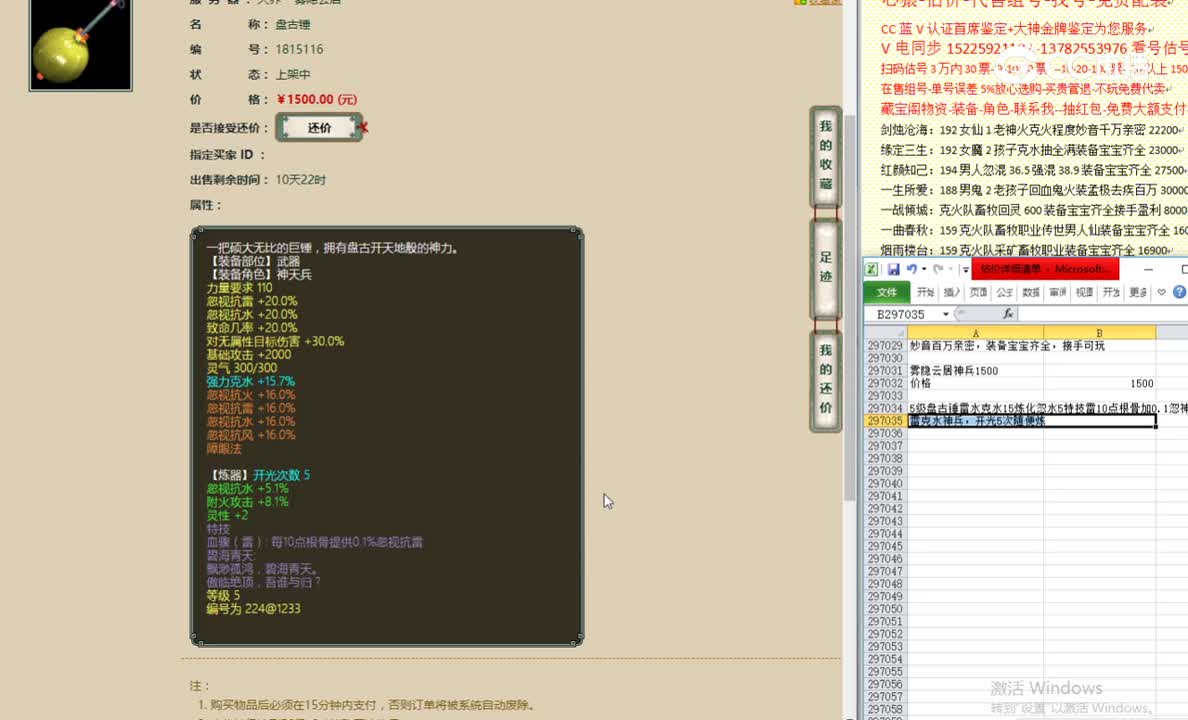Screen dimensions: 1188x720
Task: Switch to the 数据 ribbon tab
Action: pyautogui.click(x=1031, y=292)
